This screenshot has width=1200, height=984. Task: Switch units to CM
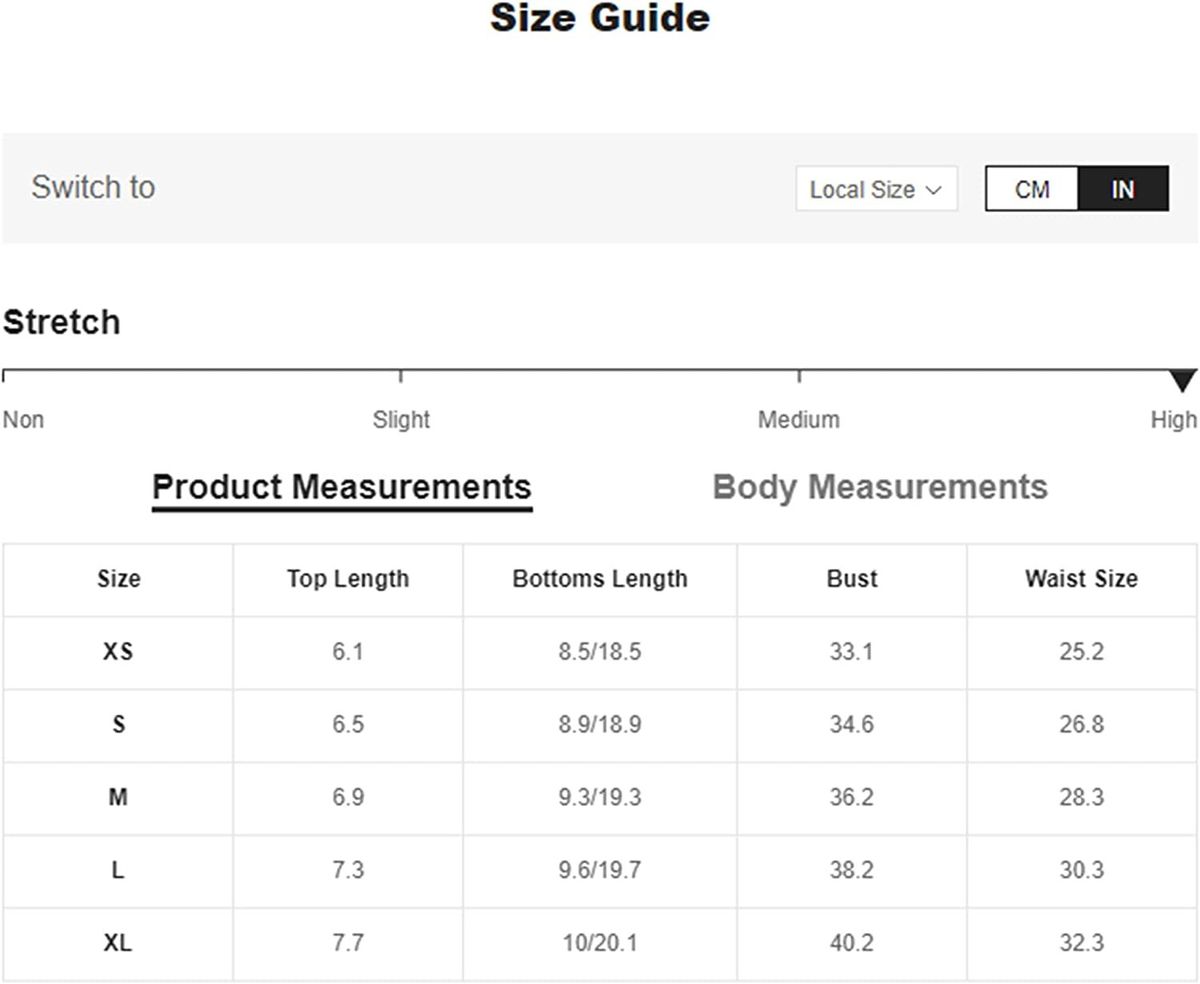1031,189
